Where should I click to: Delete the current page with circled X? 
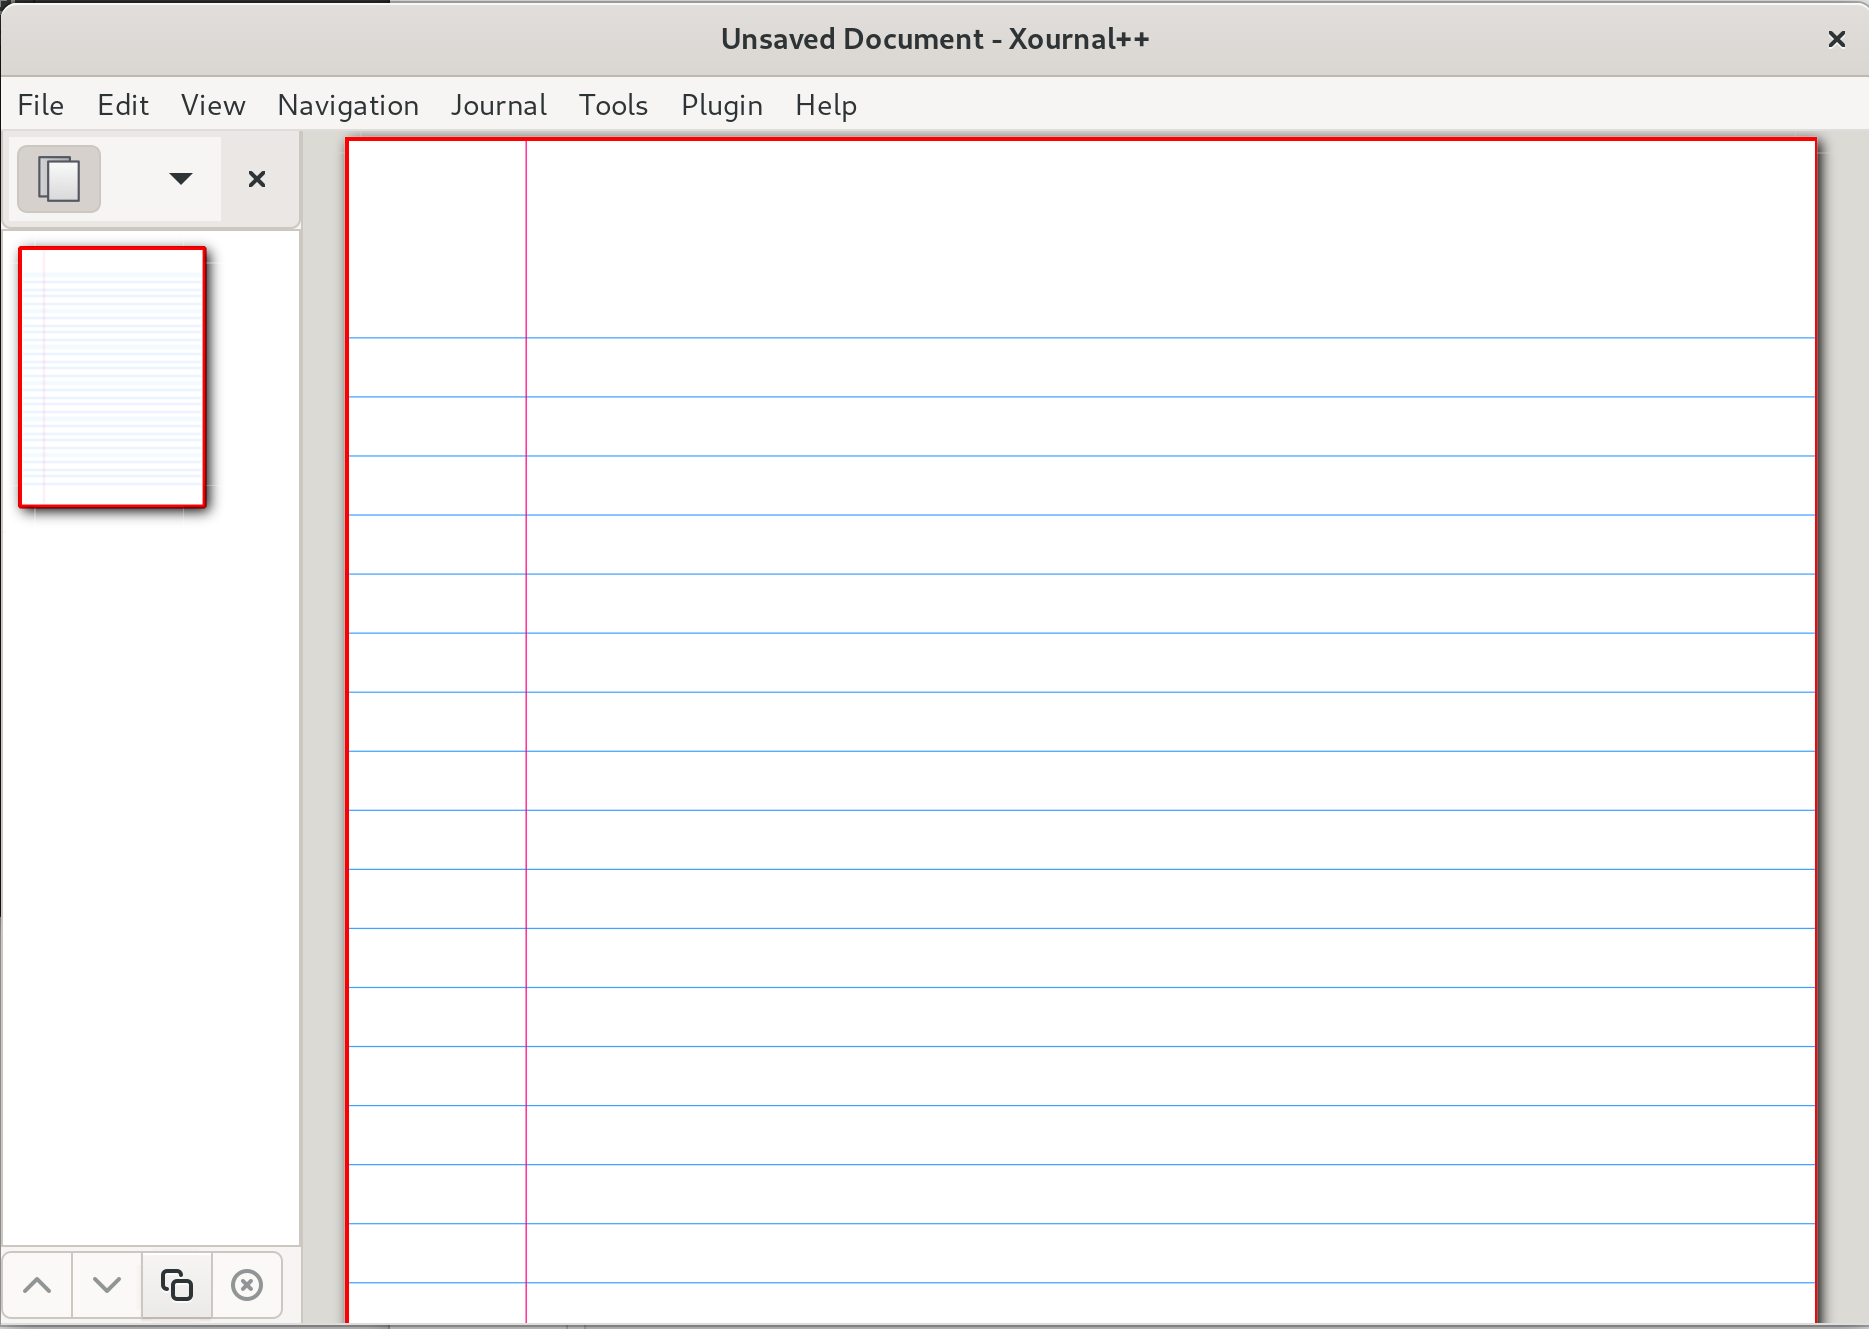pyautogui.click(x=247, y=1285)
